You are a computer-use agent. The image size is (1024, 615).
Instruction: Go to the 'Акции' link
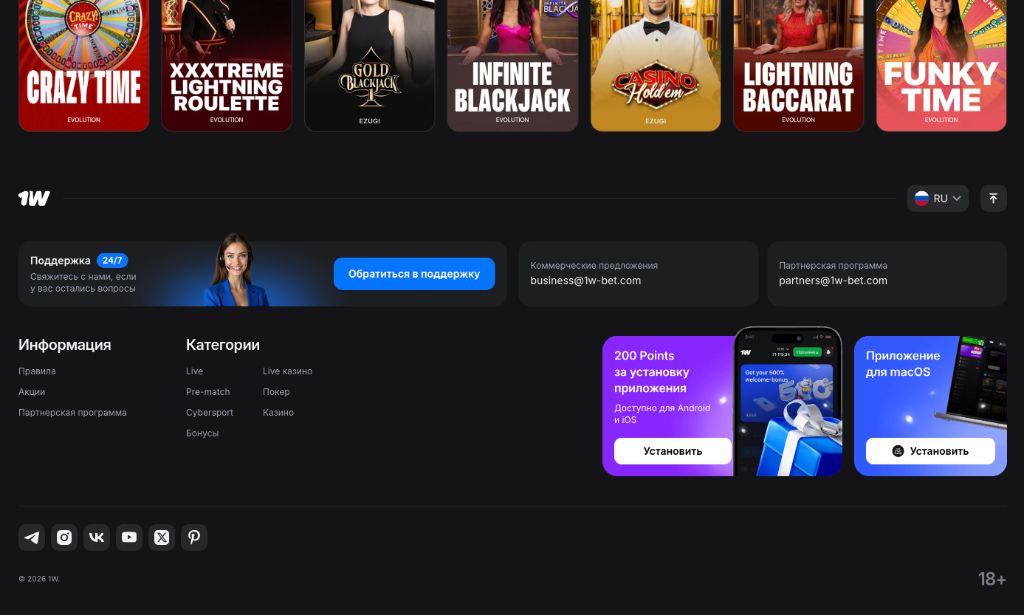click(32, 392)
